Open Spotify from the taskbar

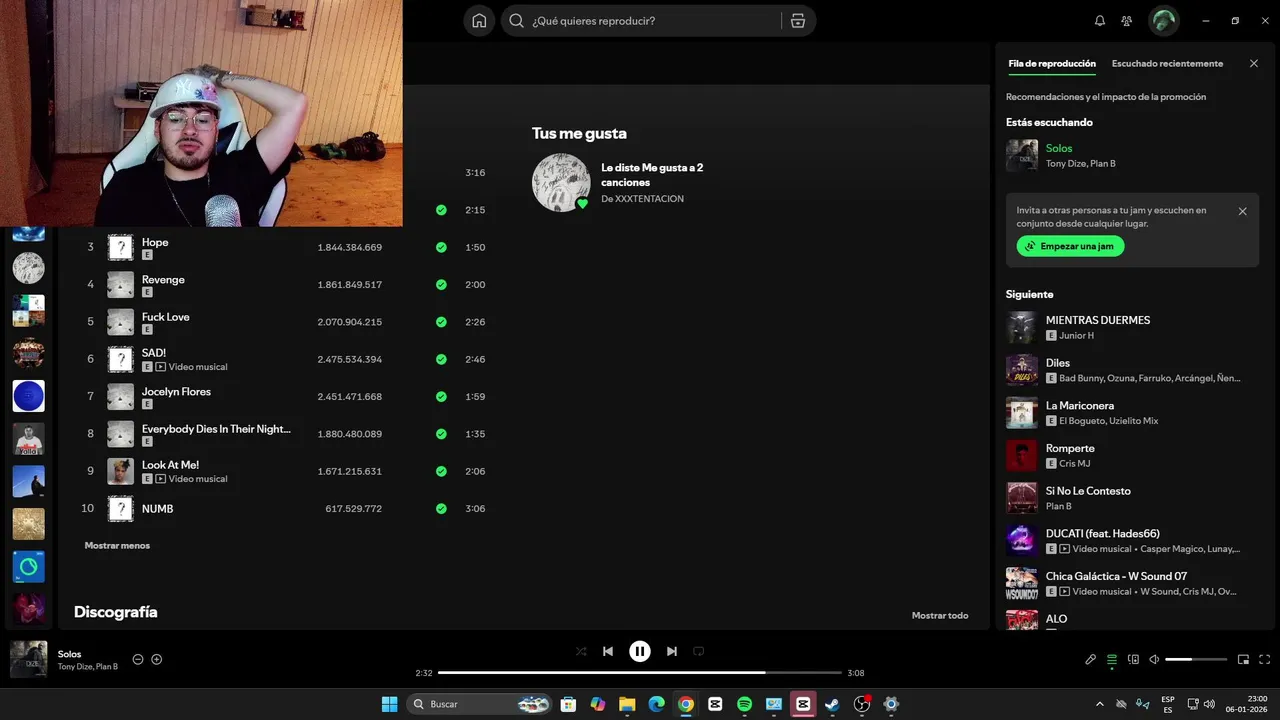744,704
